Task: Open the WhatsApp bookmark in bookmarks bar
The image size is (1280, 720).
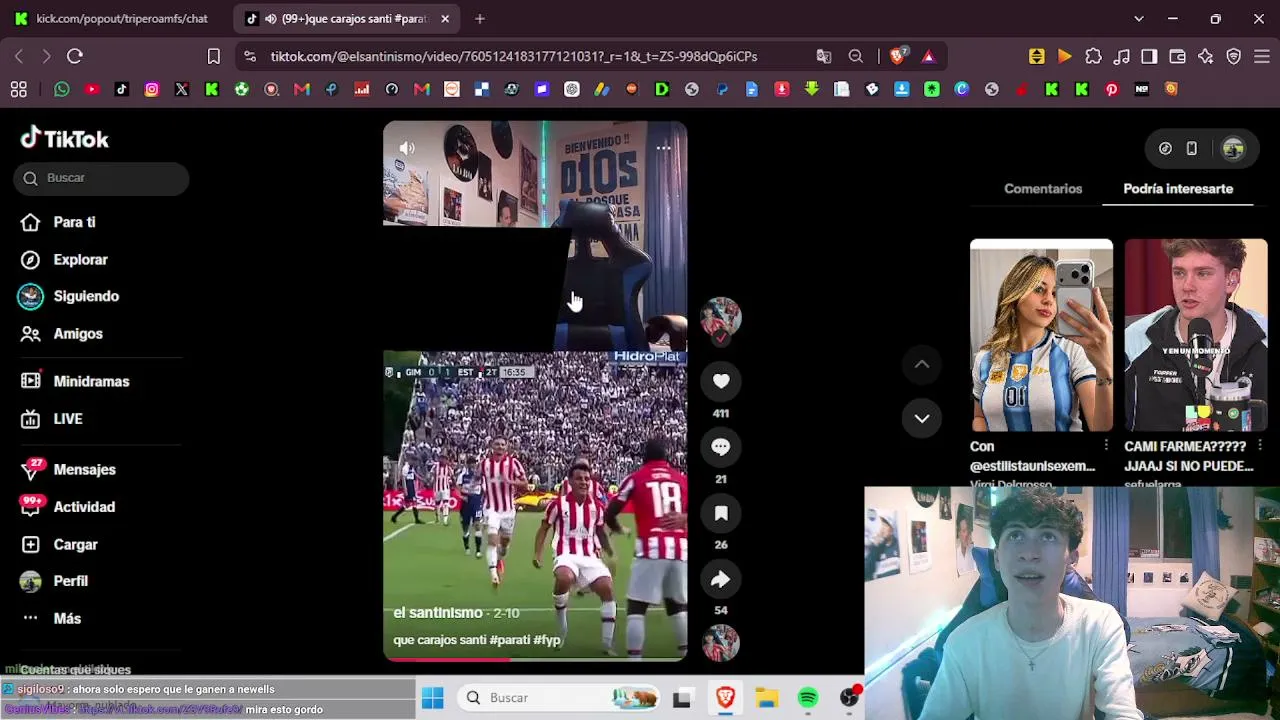Action: [x=62, y=89]
